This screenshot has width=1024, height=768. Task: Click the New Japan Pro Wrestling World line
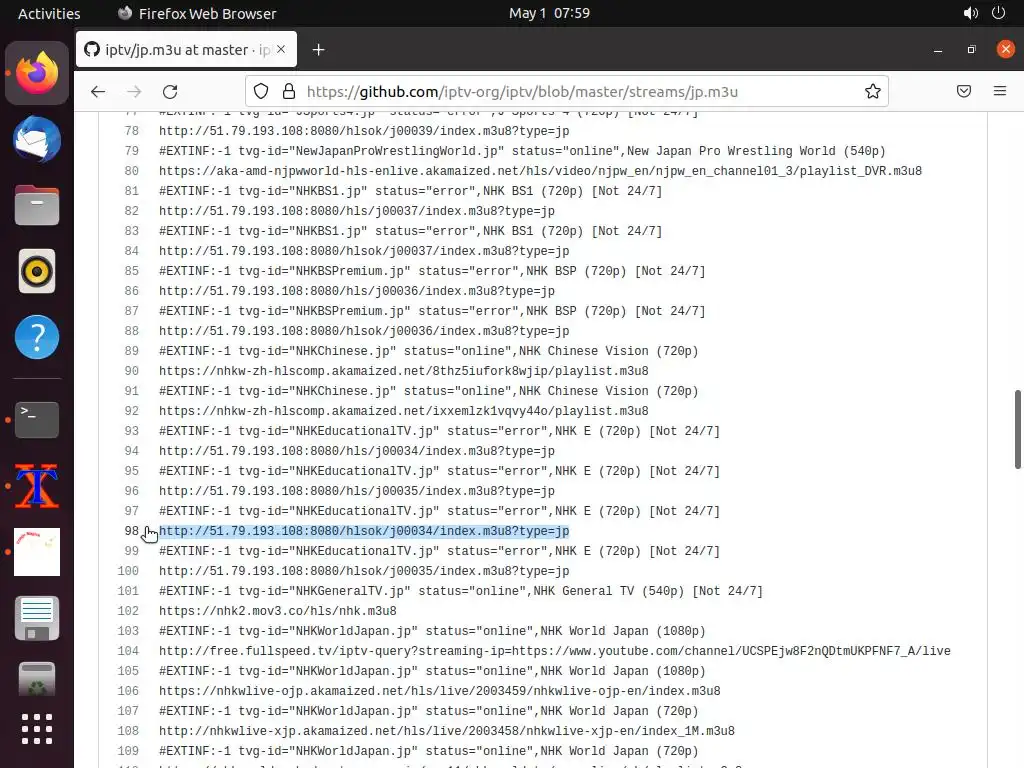pyautogui.click(x=522, y=151)
